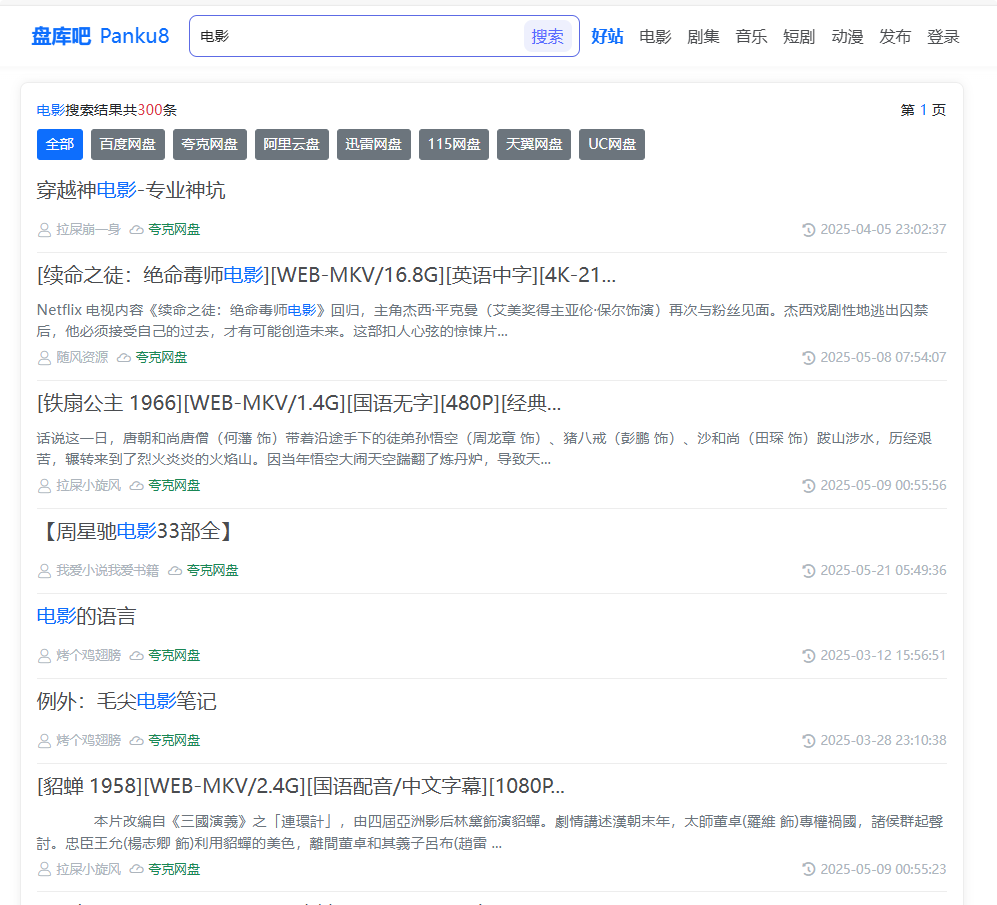Screen dimensions: 997x905
Task: Click clock icon beside 2025-03-28 23:10:38
Action: [809, 741]
